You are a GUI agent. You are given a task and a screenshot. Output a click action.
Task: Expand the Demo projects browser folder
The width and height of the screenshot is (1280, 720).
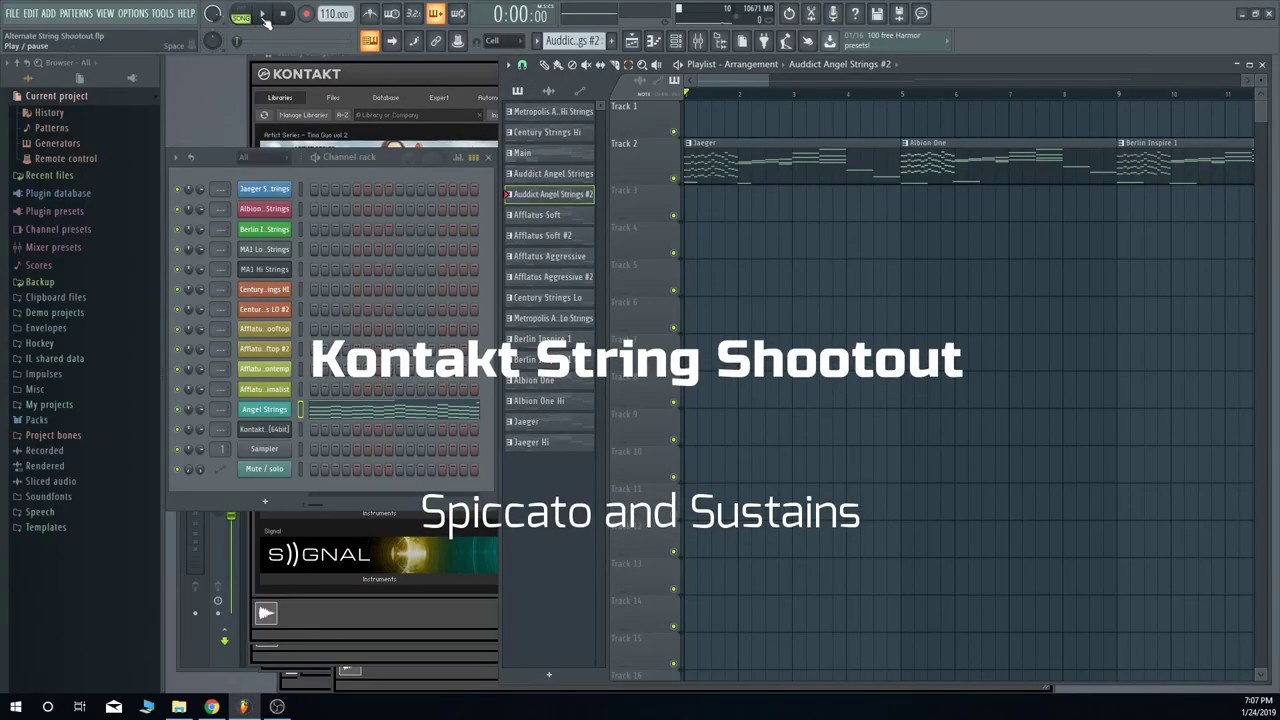coord(54,312)
